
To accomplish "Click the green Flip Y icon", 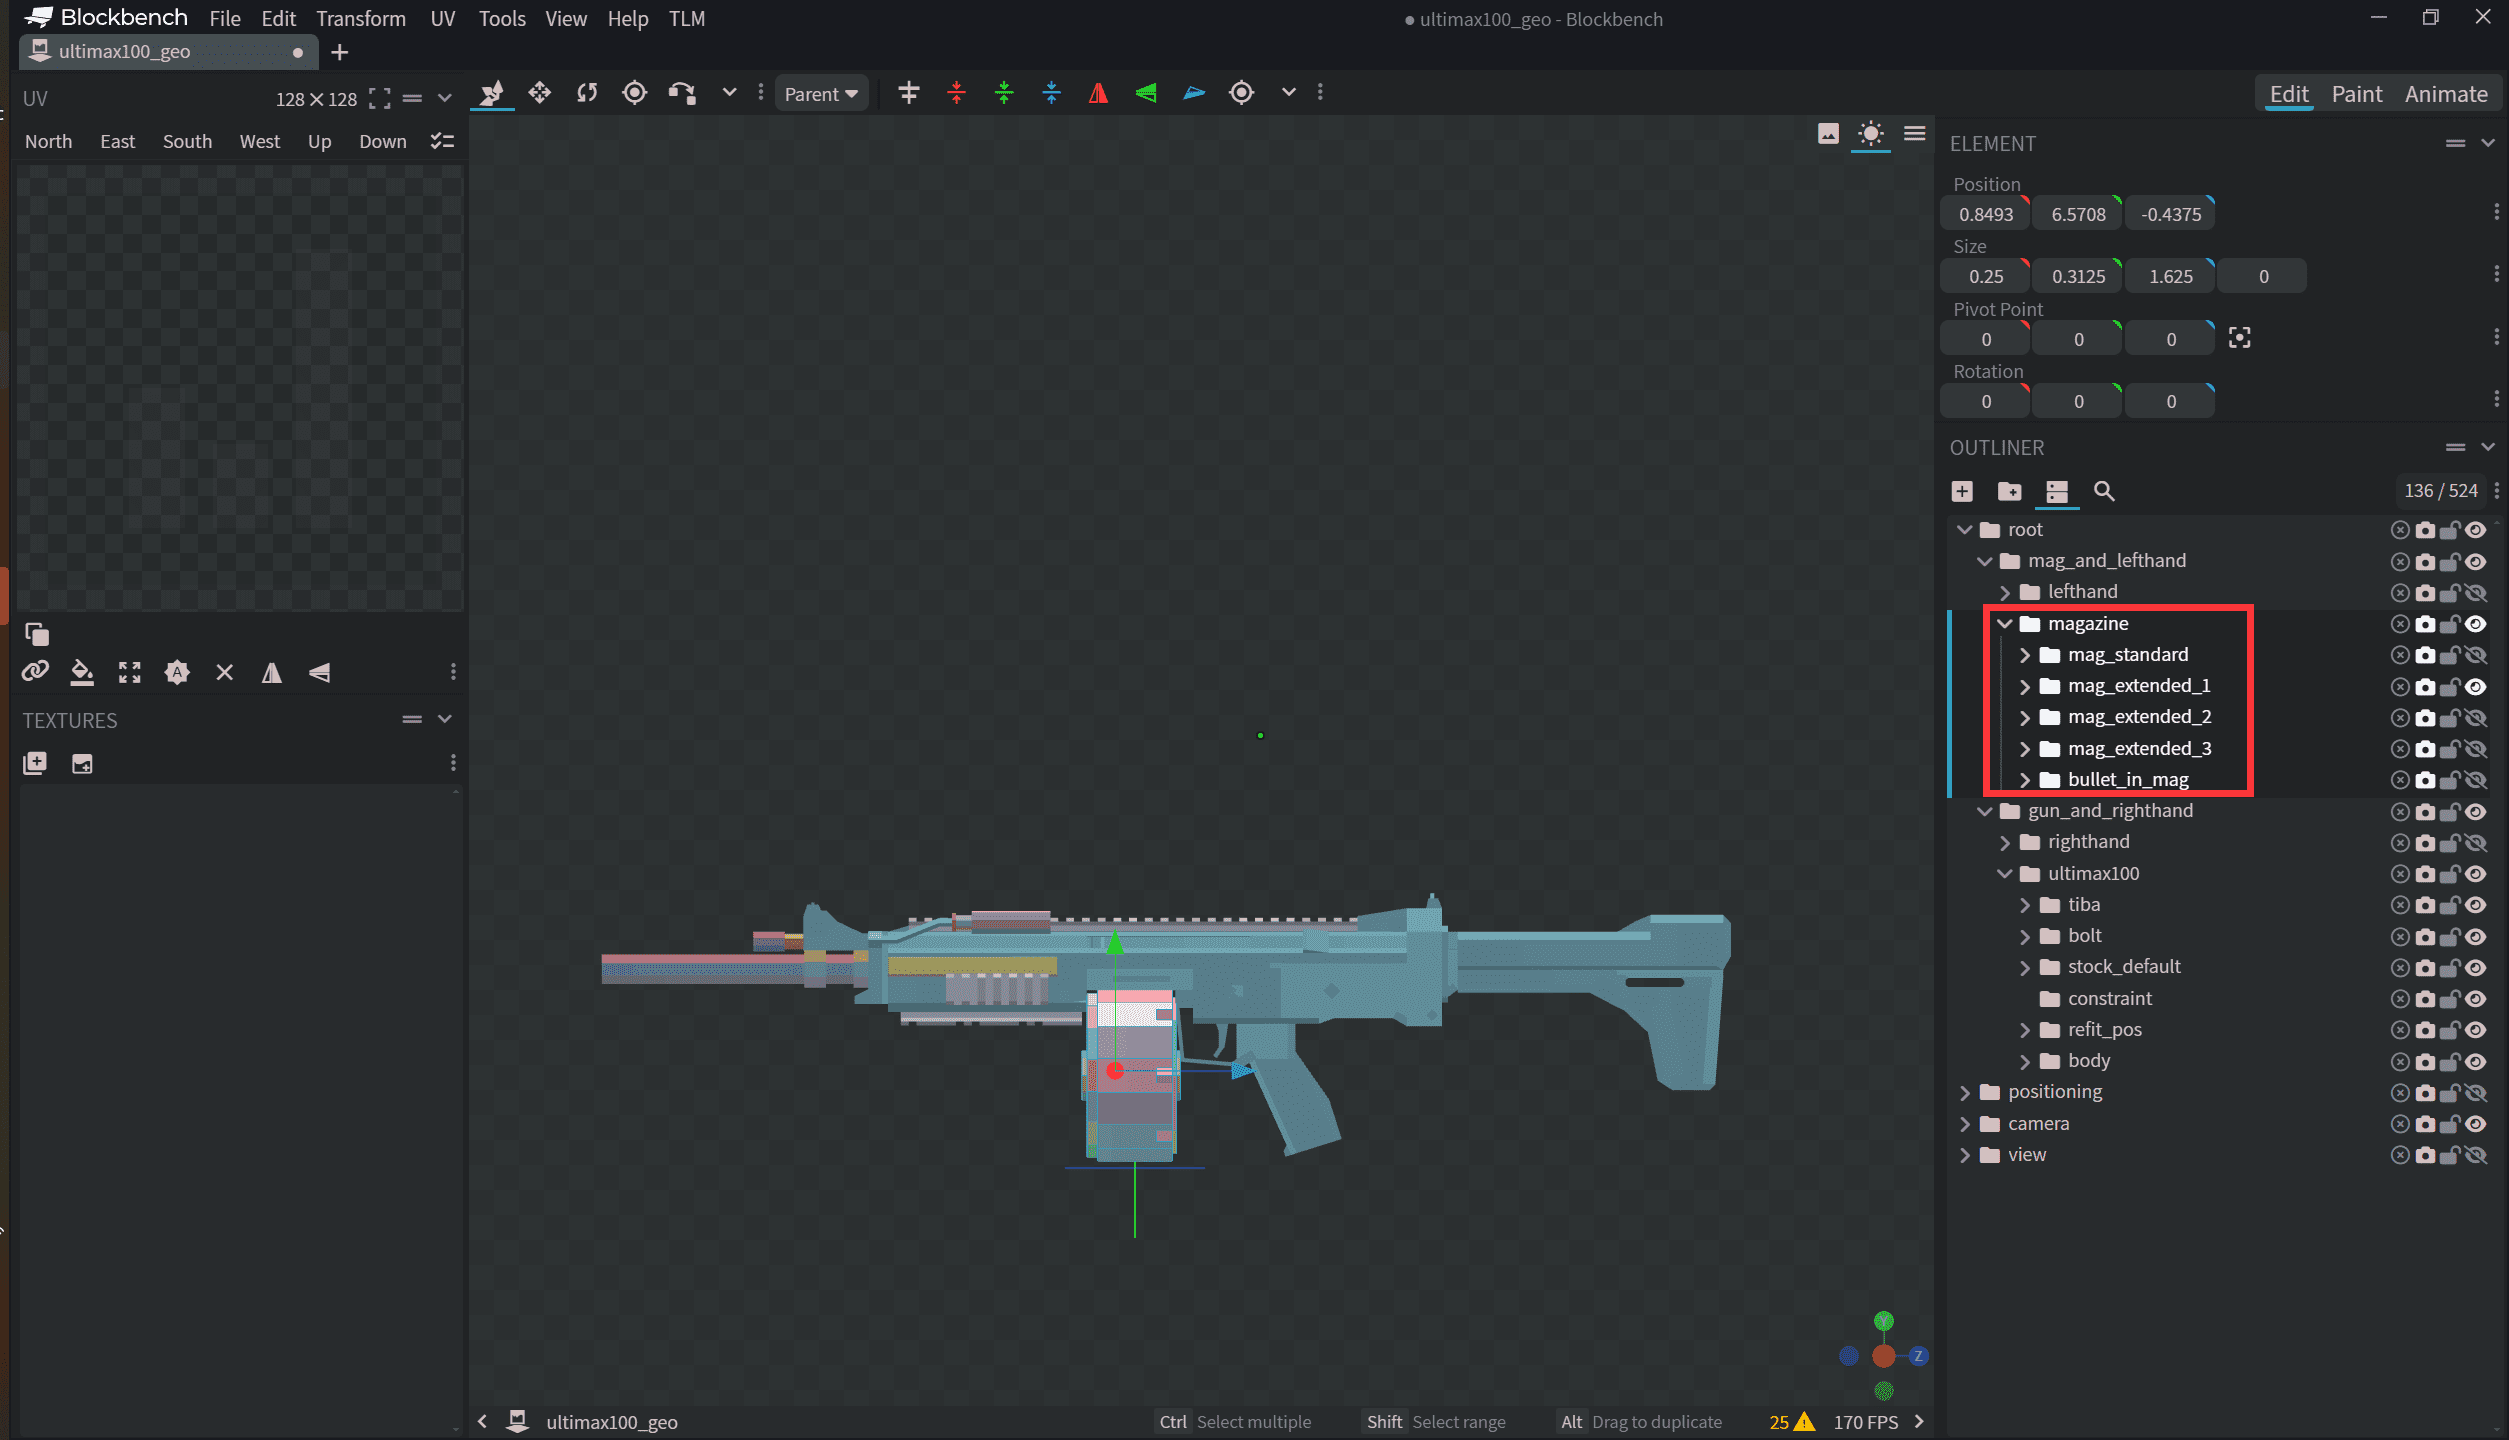I will click(x=1146, y=93).
